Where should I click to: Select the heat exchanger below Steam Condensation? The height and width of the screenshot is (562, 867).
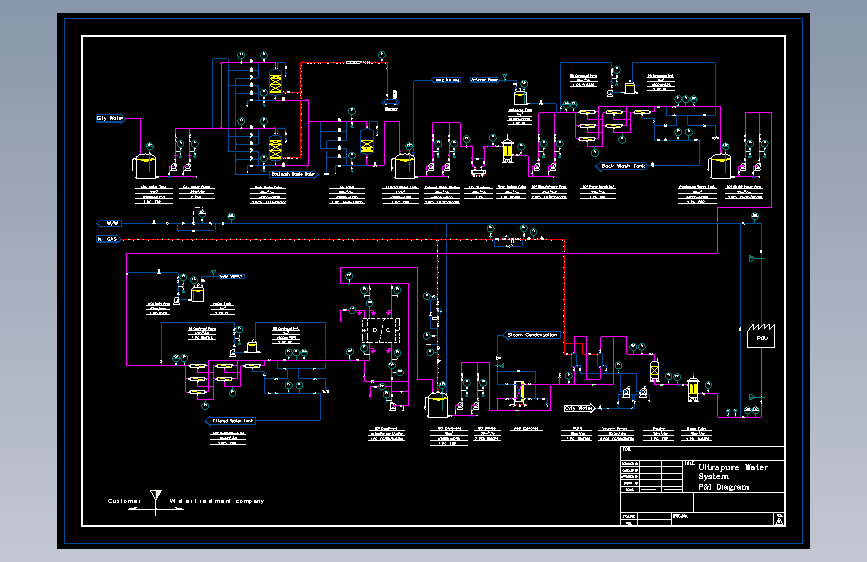(x=519, y=392)
